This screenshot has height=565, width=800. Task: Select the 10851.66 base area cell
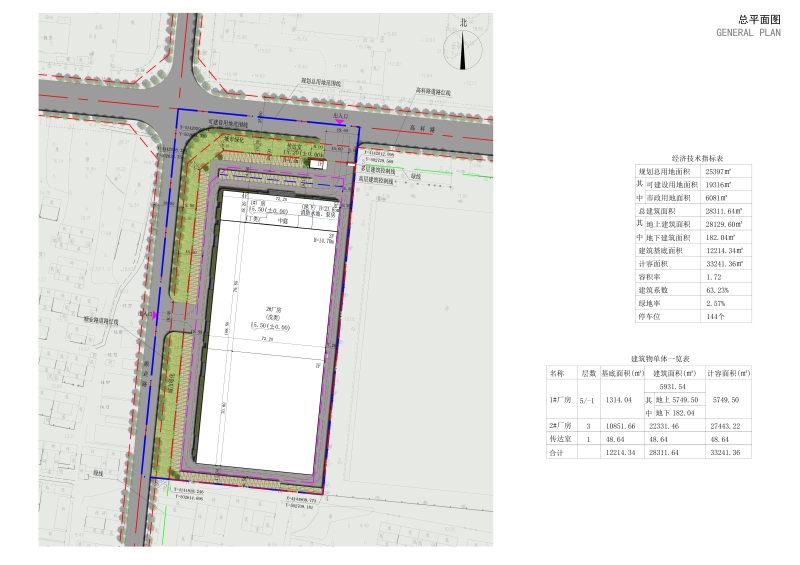tap(620, 426)
